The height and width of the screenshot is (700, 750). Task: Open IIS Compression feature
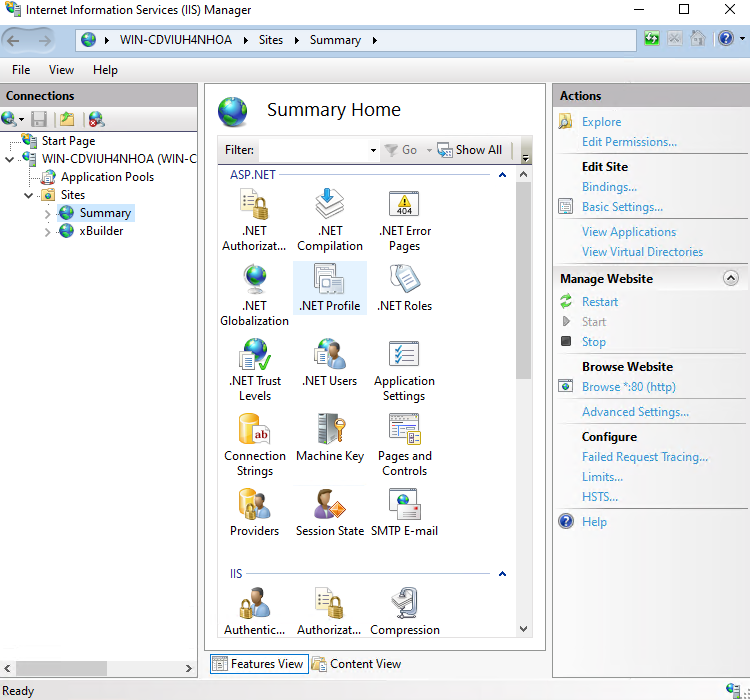pos(405,611)
